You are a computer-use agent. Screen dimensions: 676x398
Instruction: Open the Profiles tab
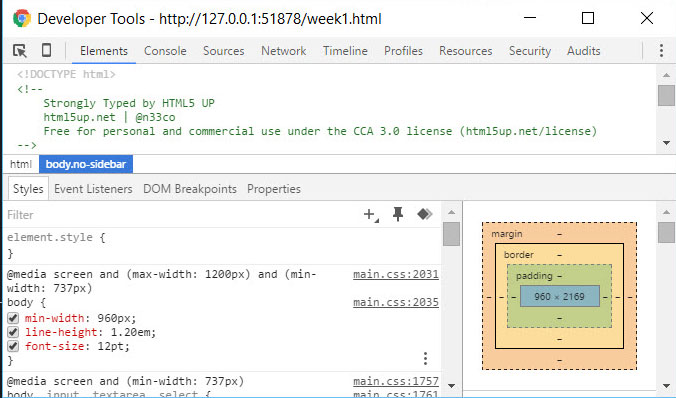coord(404,51)
